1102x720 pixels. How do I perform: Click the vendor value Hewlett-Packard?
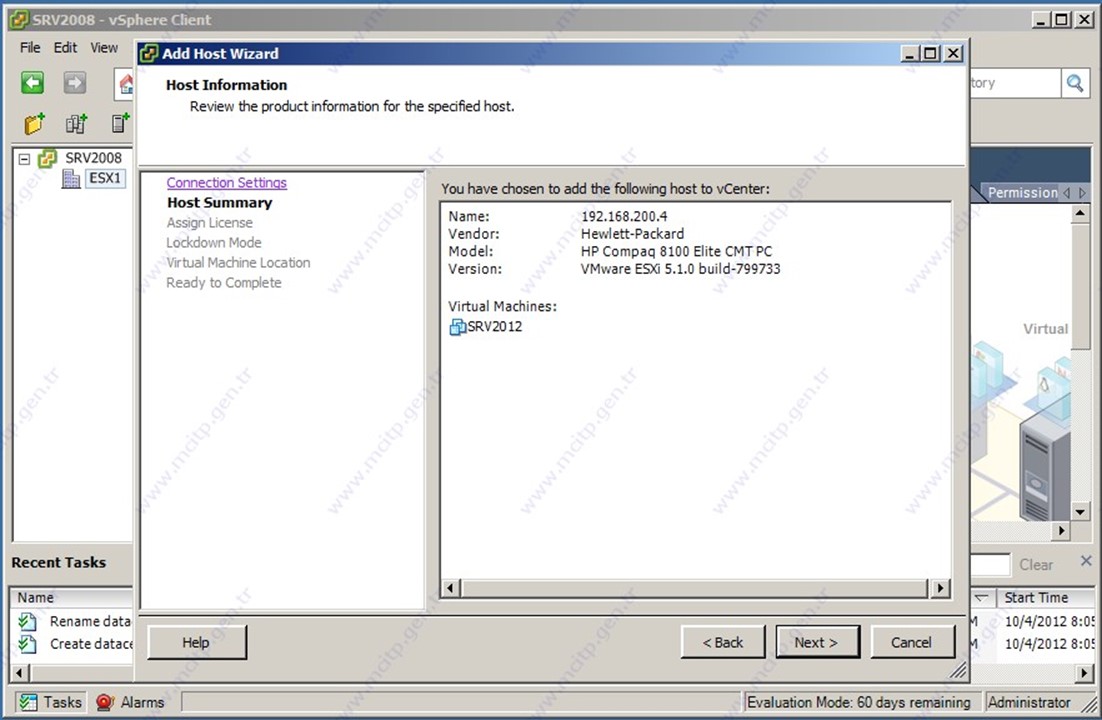632,234
